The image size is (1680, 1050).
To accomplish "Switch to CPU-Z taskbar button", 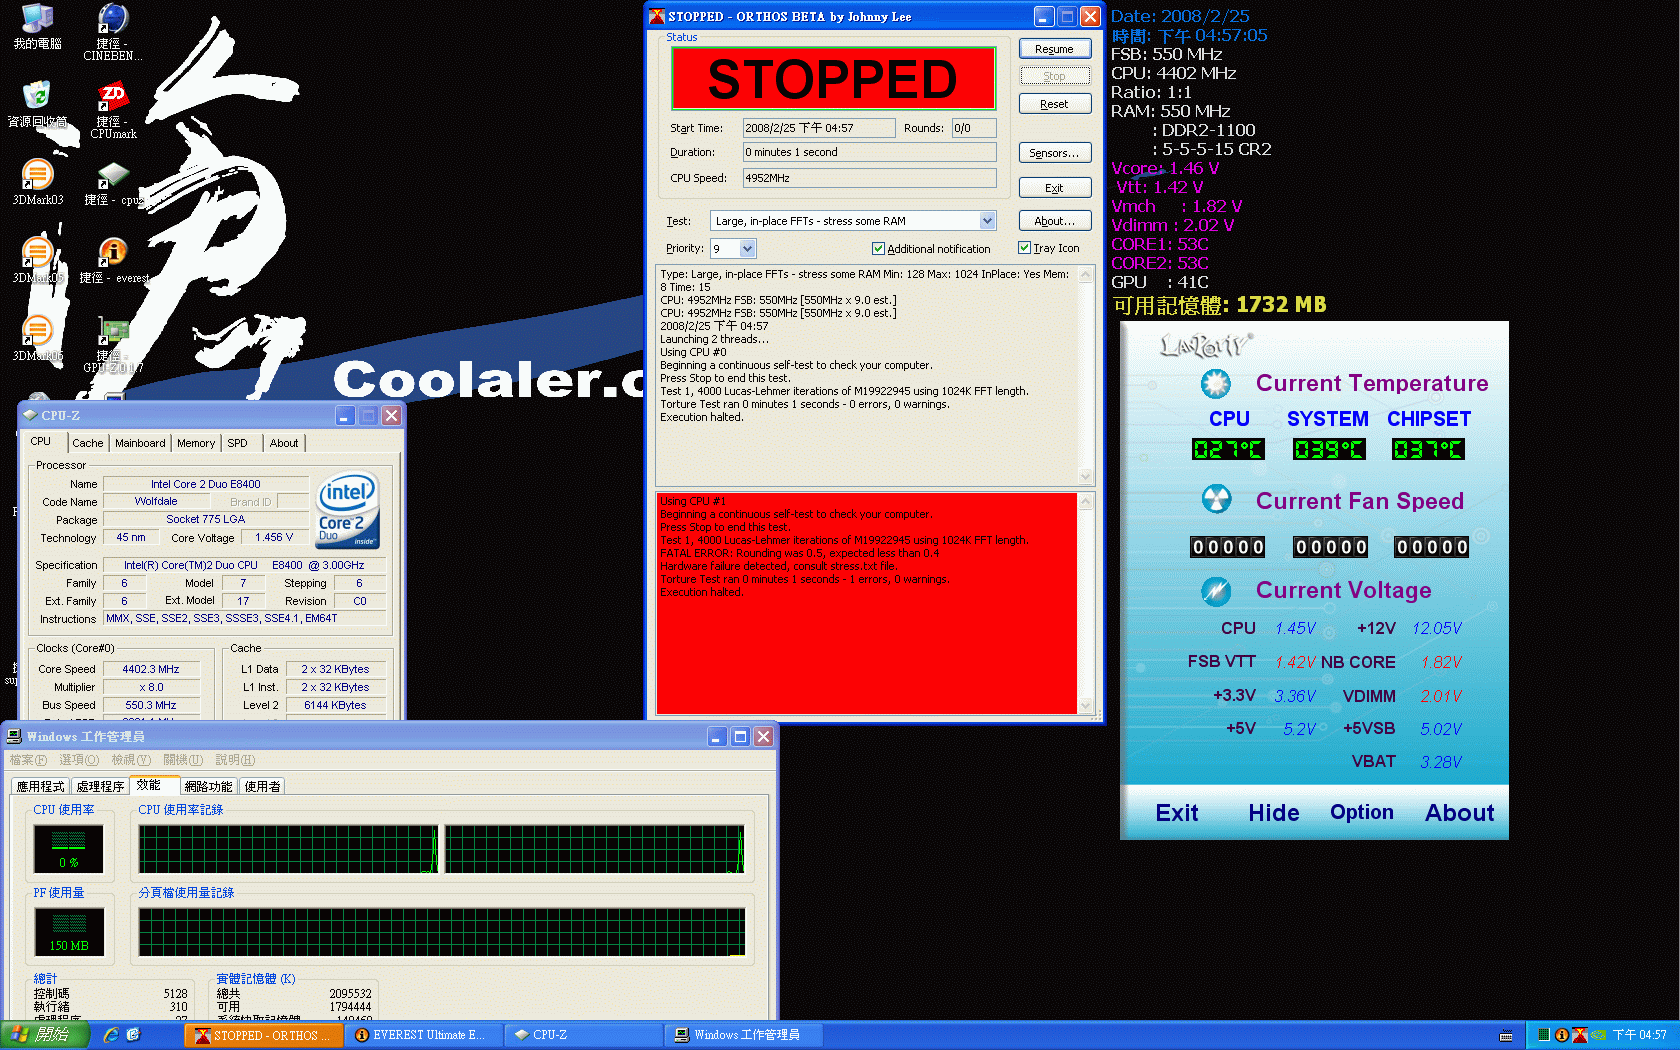I will pos(583,1035).
